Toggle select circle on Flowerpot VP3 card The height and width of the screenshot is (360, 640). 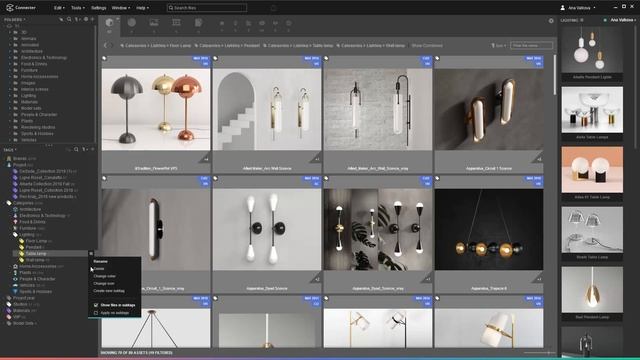point(104,58)
